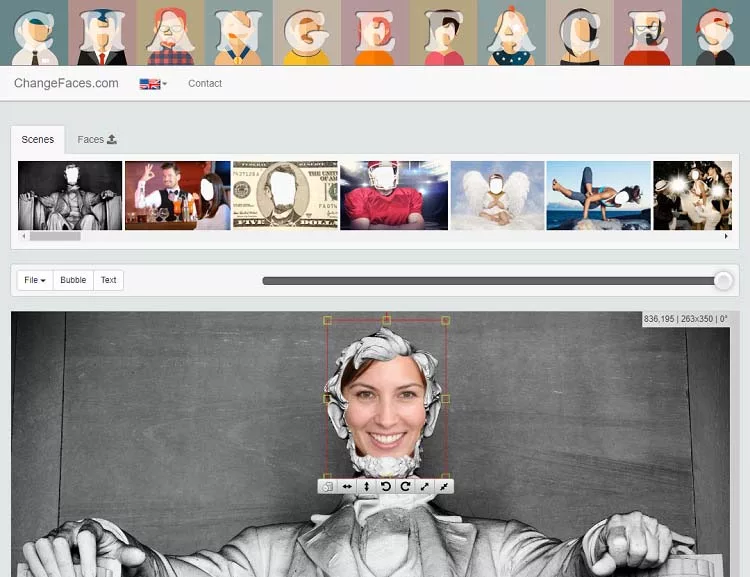This screenshot has width=750, height=577.
Task: Rotate the face counterclockwise
Action: (386, 487)
